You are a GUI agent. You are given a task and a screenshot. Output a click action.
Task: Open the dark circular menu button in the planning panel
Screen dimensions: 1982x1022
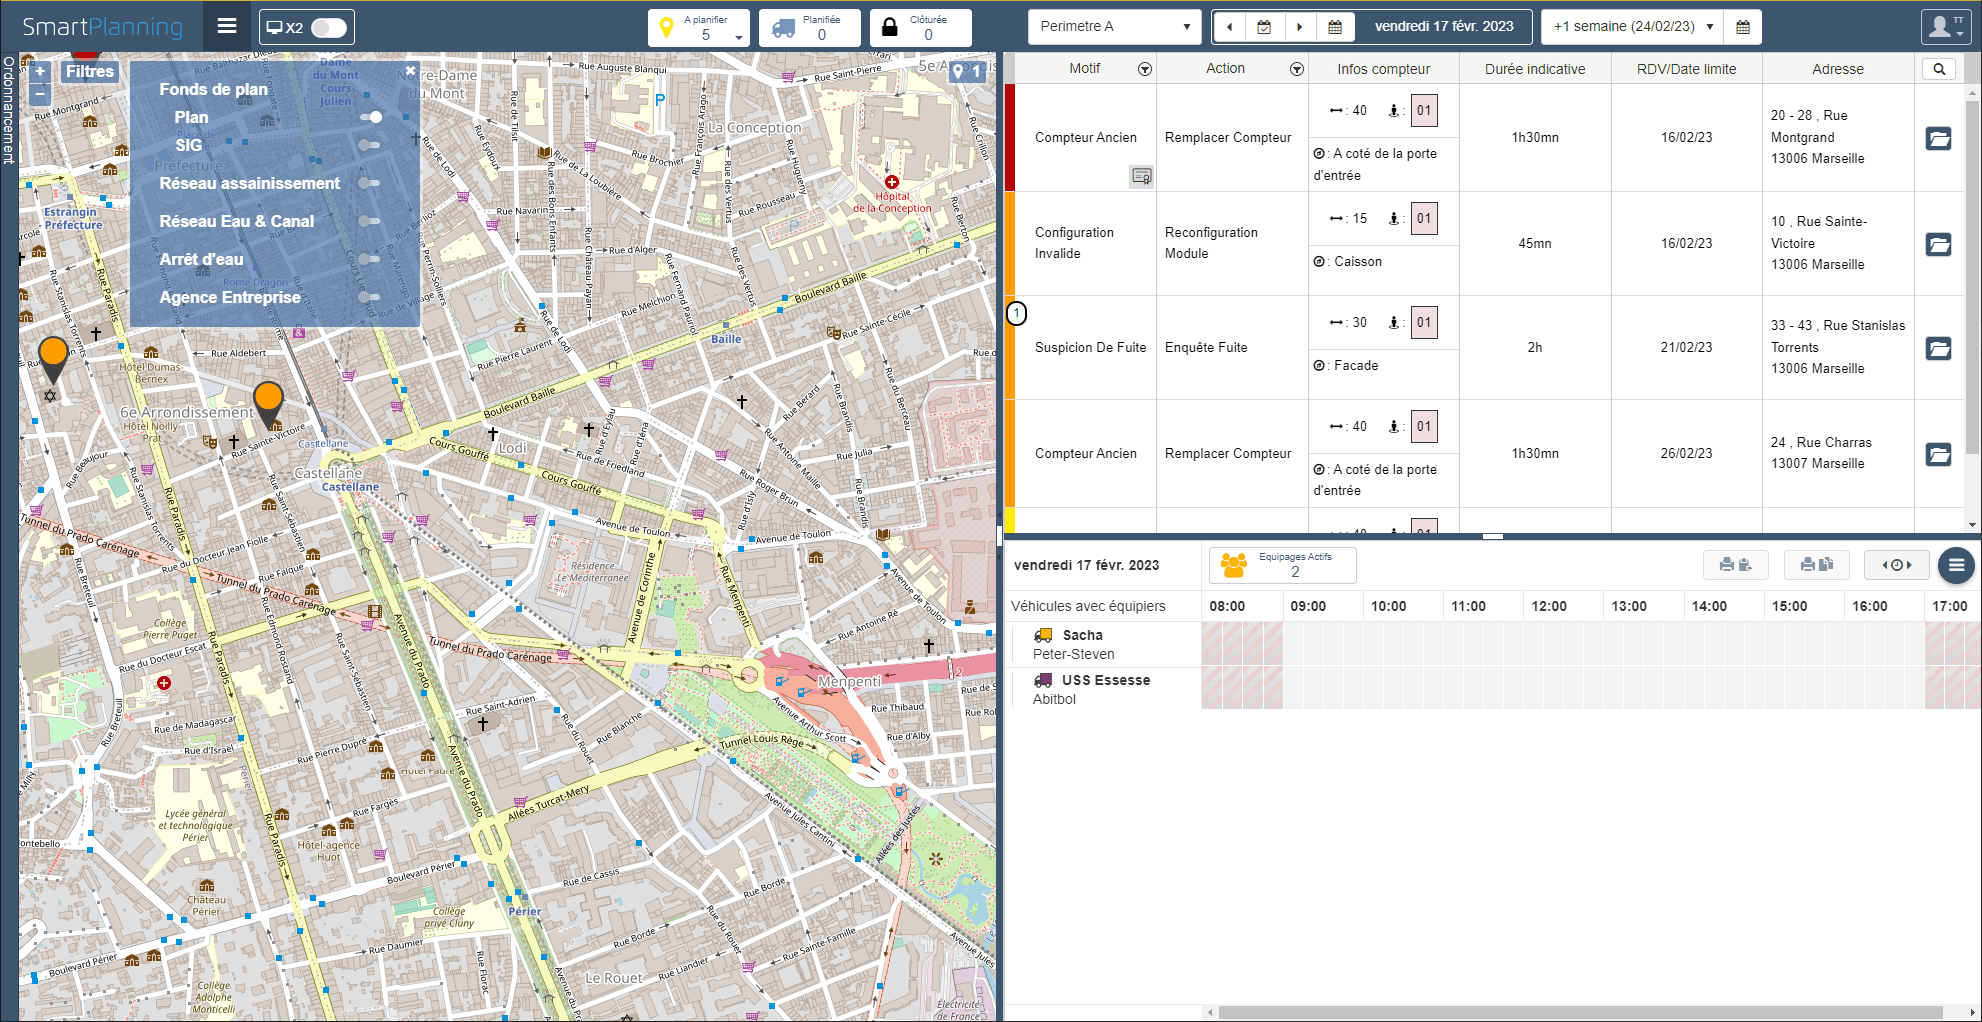(x=1956, y=565)
